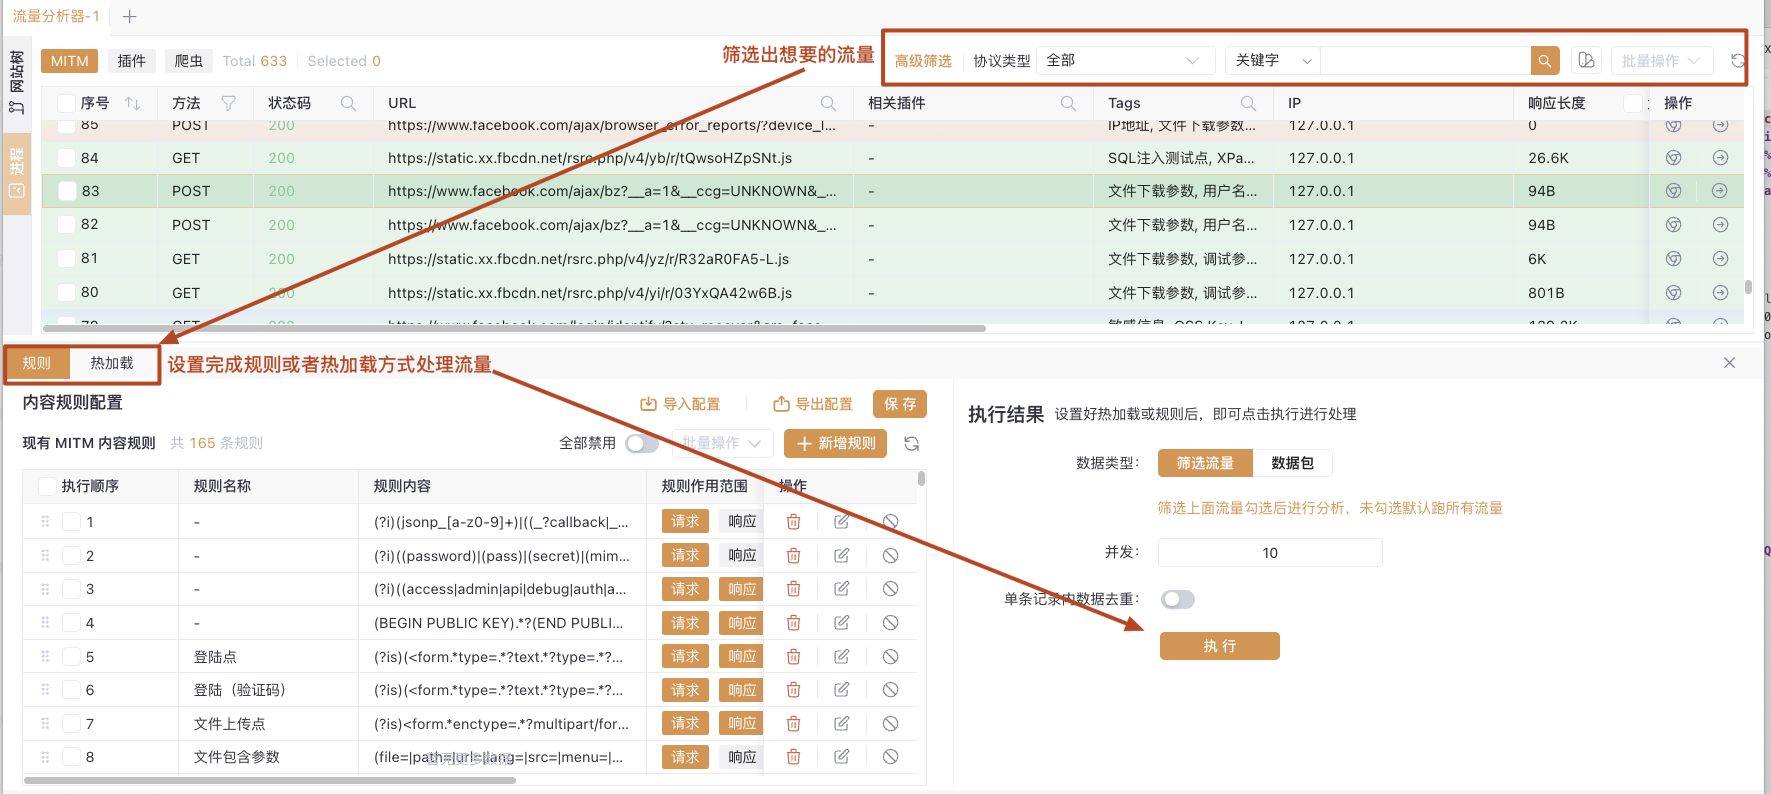The image size is (1771, 794).
Task: Click the color-mark filter icon beside search
Action: pyautogui.click(x=1586, y=61)
